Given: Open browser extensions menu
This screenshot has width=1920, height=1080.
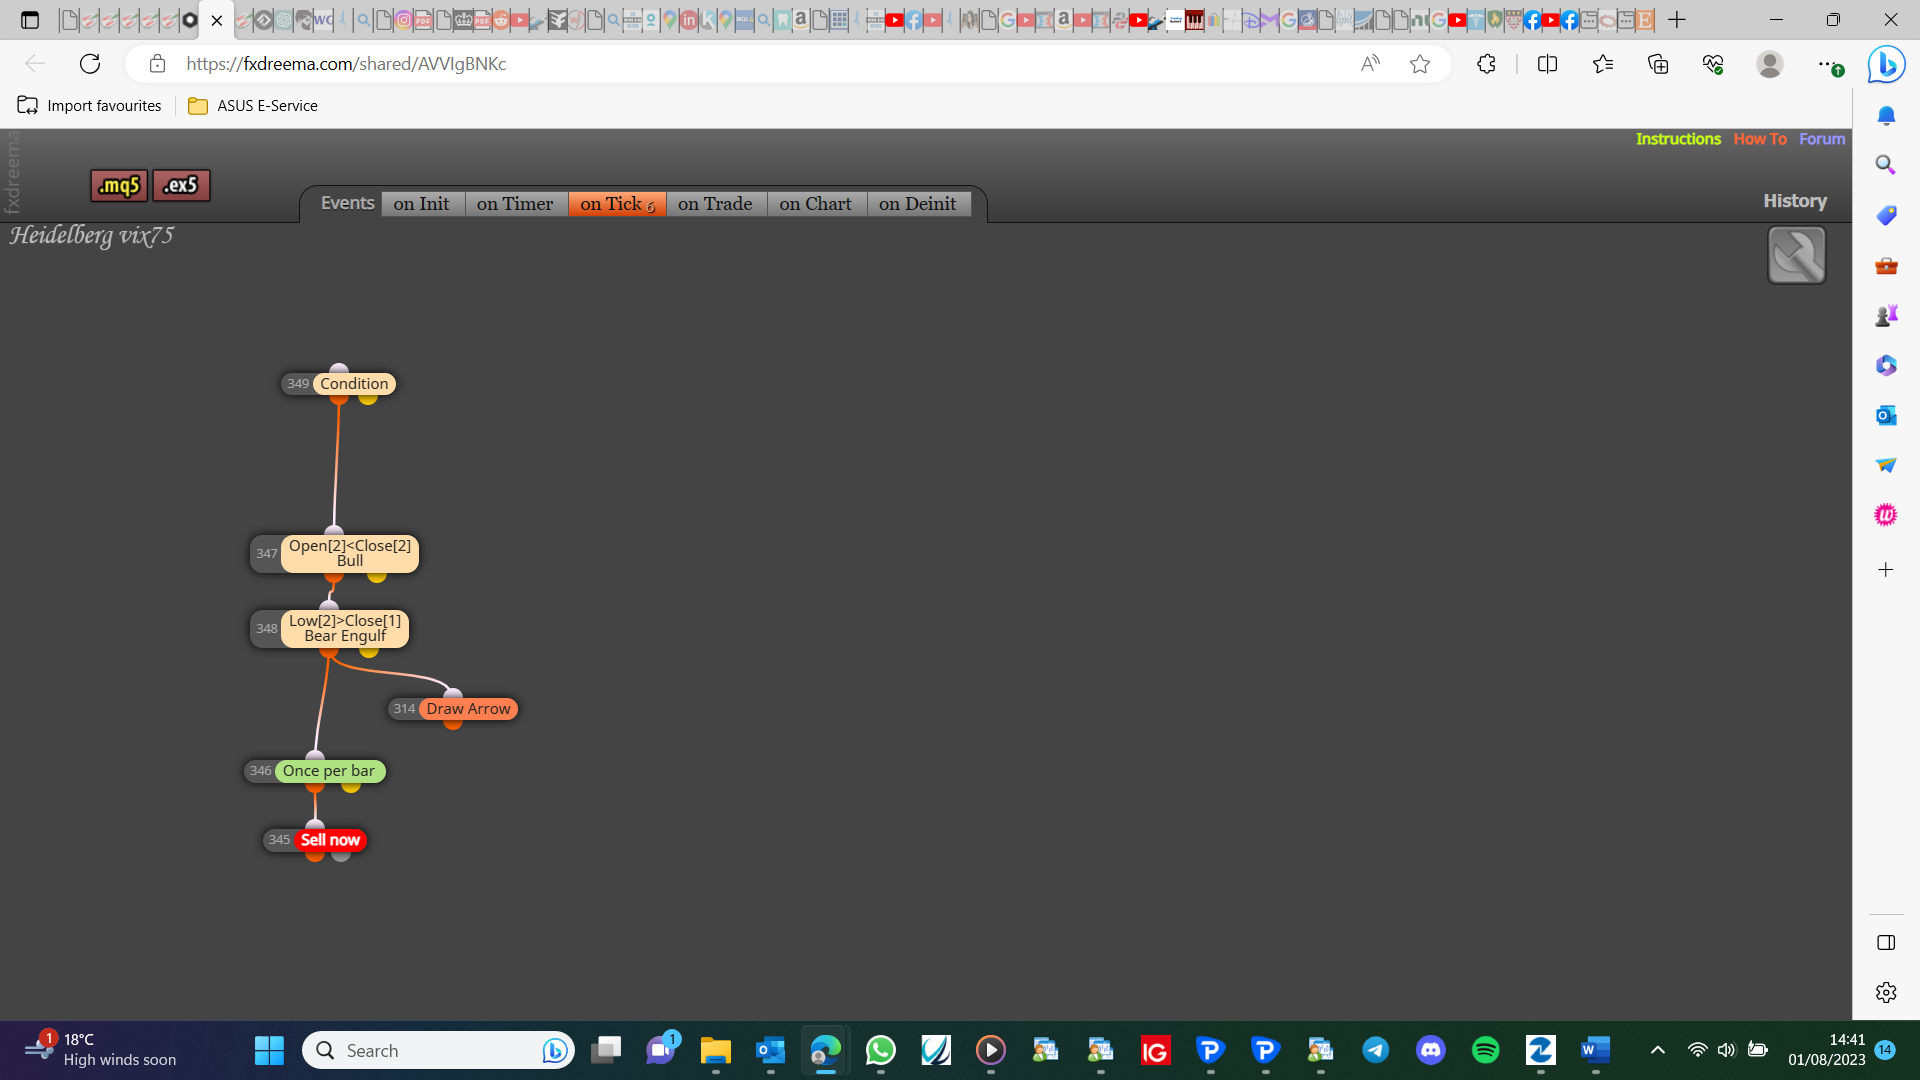Looking at the screenshot, I should (1486, 64).
